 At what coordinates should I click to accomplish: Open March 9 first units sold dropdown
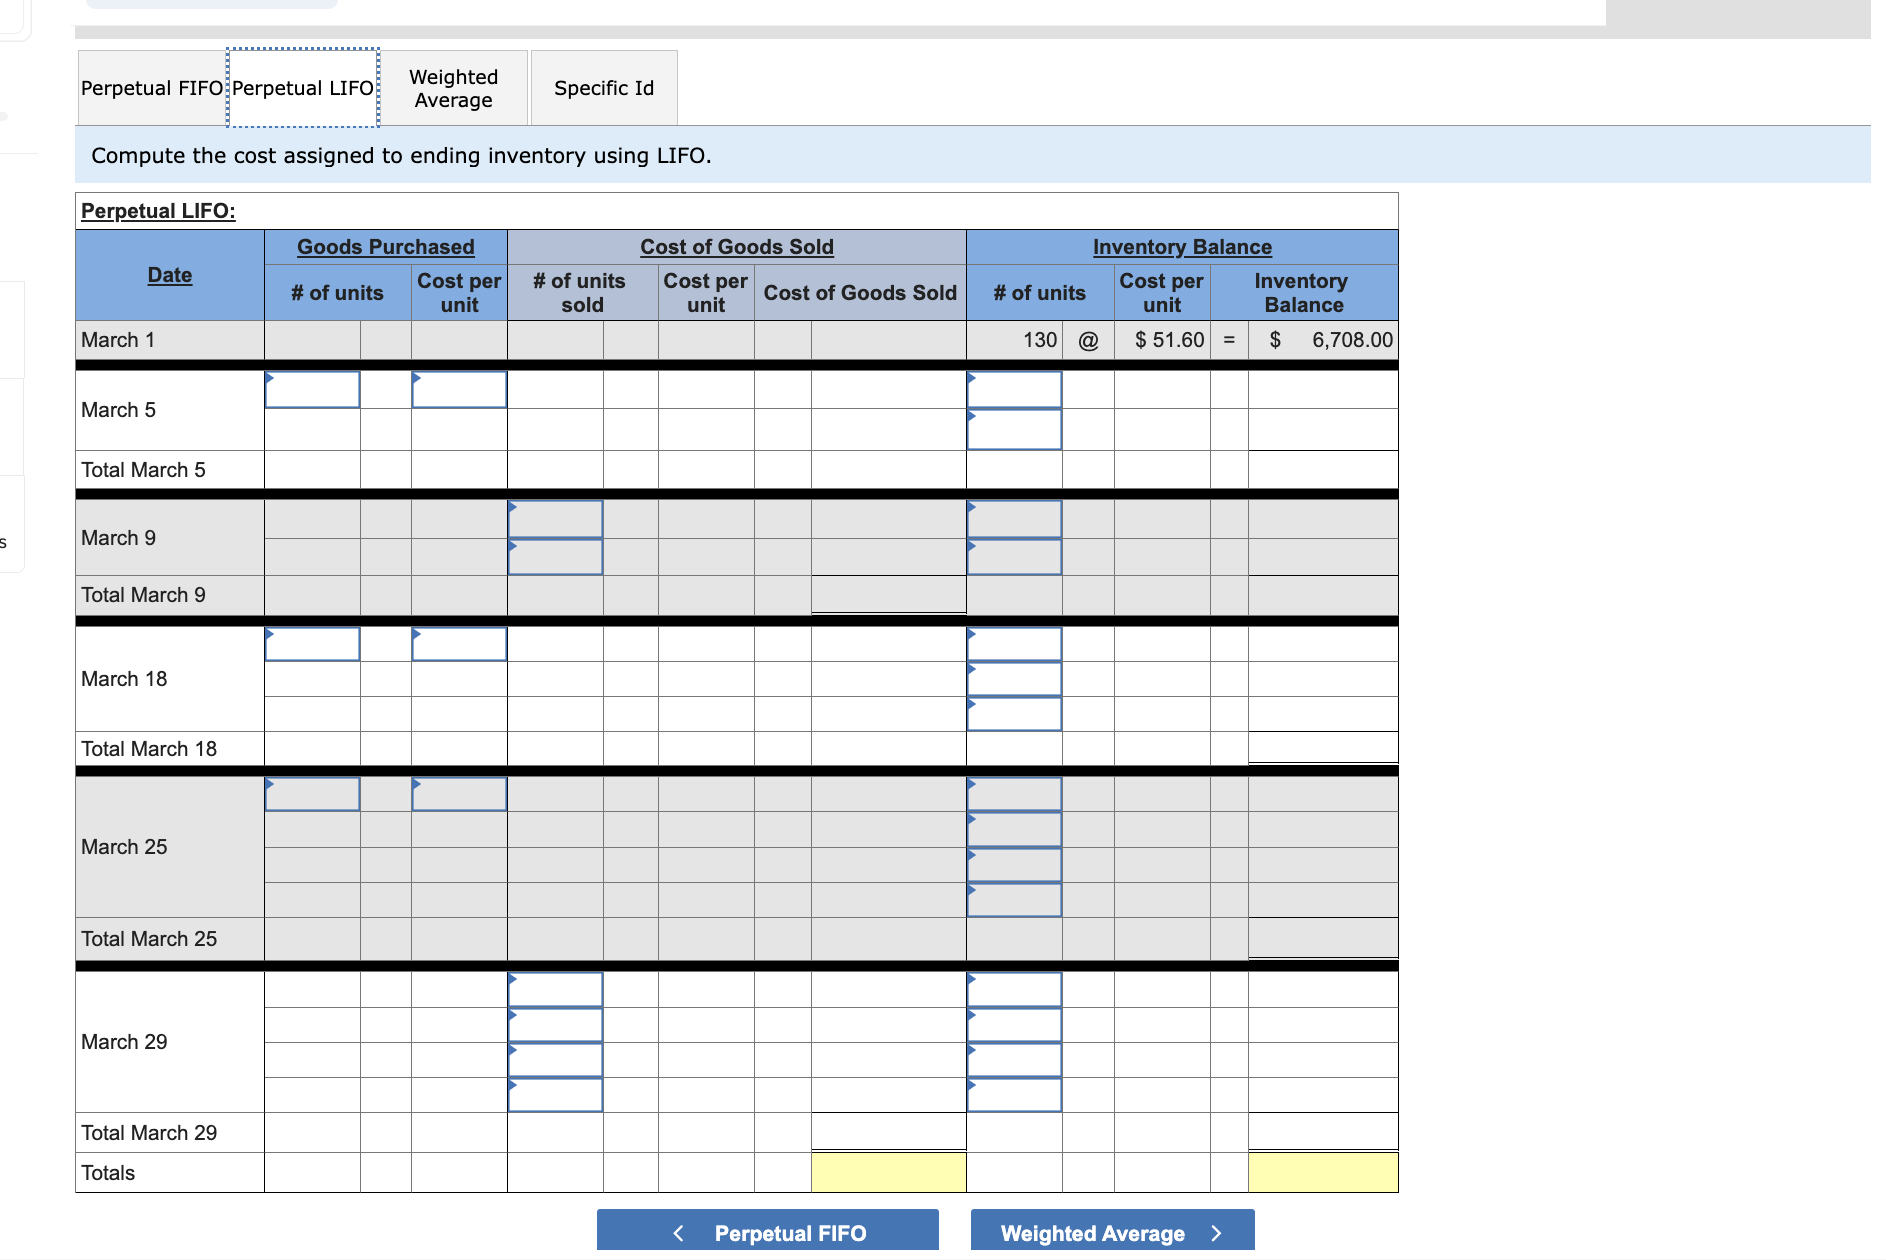point(555,519)
